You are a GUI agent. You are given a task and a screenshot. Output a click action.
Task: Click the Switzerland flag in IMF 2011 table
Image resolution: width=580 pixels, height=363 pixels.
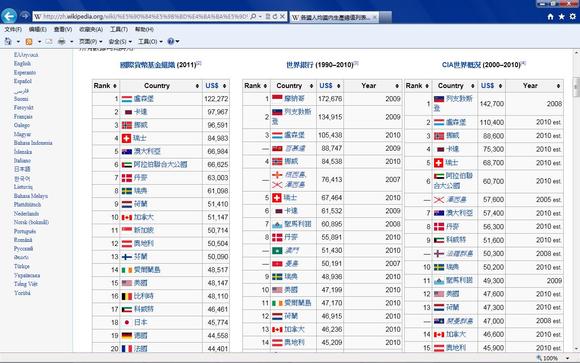(127, 138)
